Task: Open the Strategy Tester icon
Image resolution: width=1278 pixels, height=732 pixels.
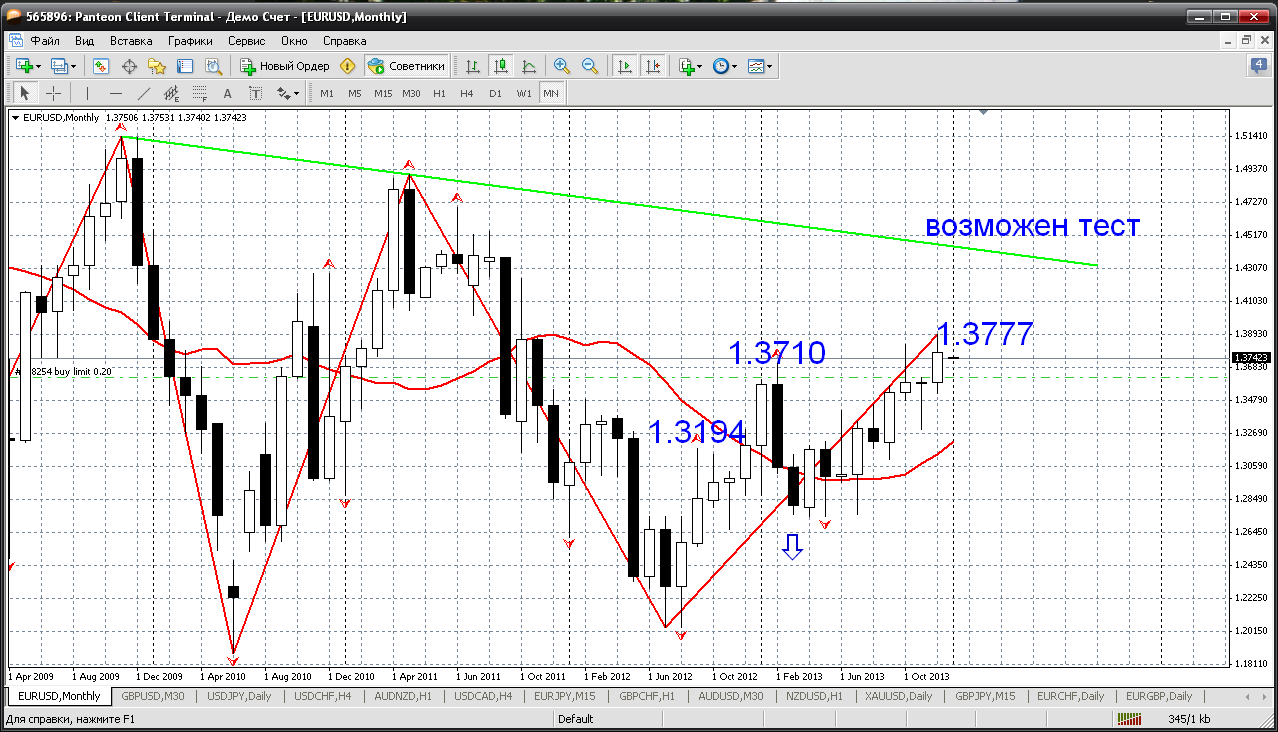Action: 213,66
